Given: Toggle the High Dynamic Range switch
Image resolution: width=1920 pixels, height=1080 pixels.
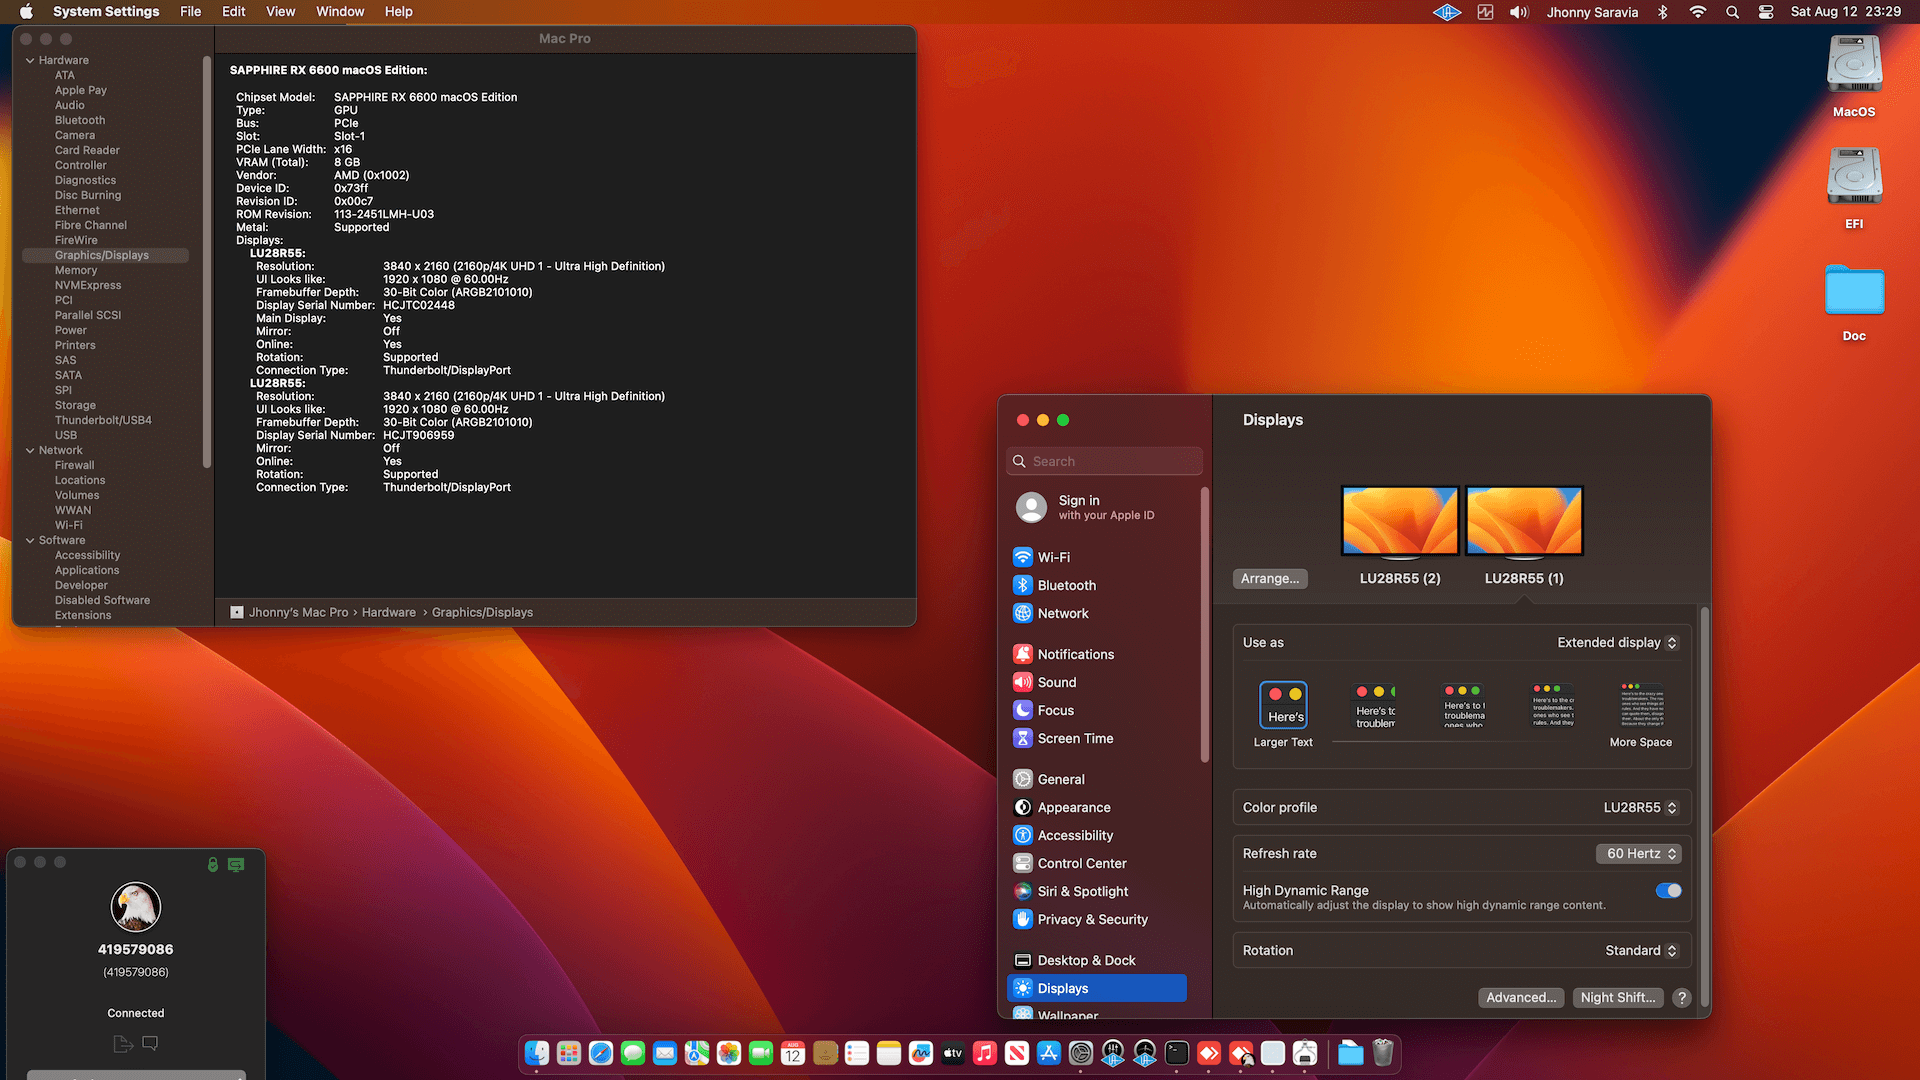Looking at the screenshot, I should tap(1668, 890).
